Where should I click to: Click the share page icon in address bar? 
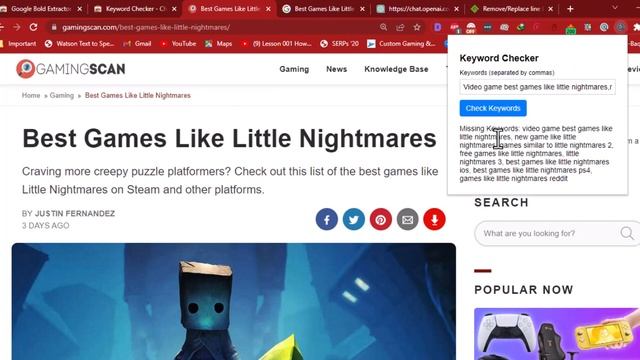pyautogui.click(x=400, y=27)
